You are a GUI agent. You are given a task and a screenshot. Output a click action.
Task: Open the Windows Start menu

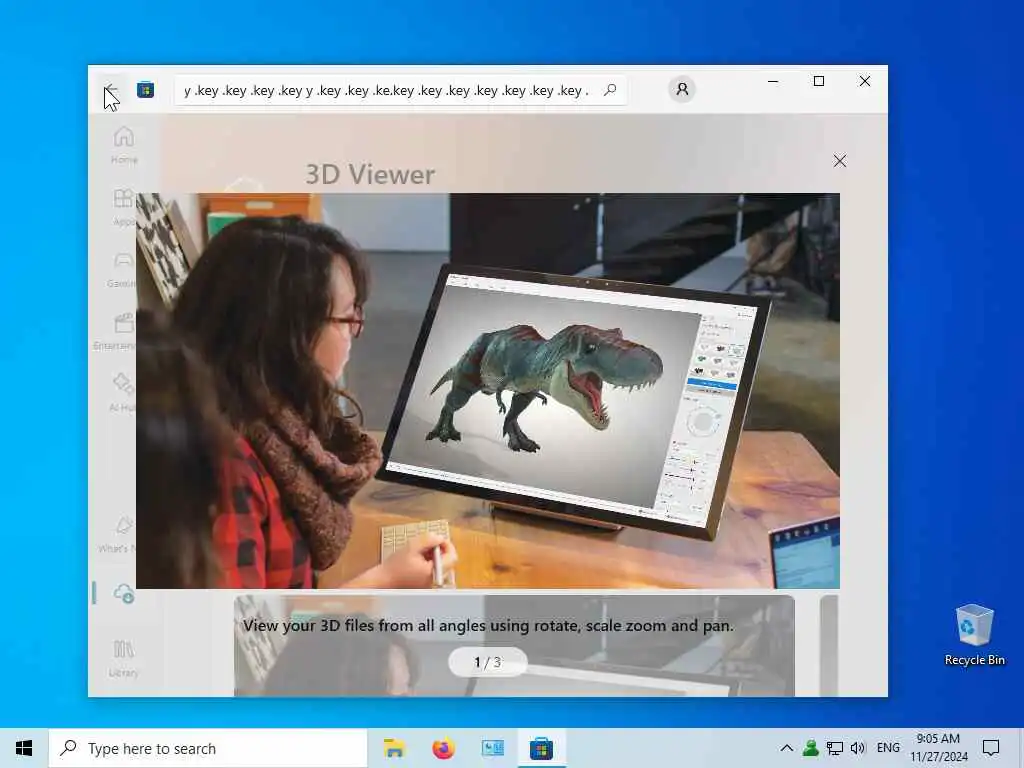point(24,748)
